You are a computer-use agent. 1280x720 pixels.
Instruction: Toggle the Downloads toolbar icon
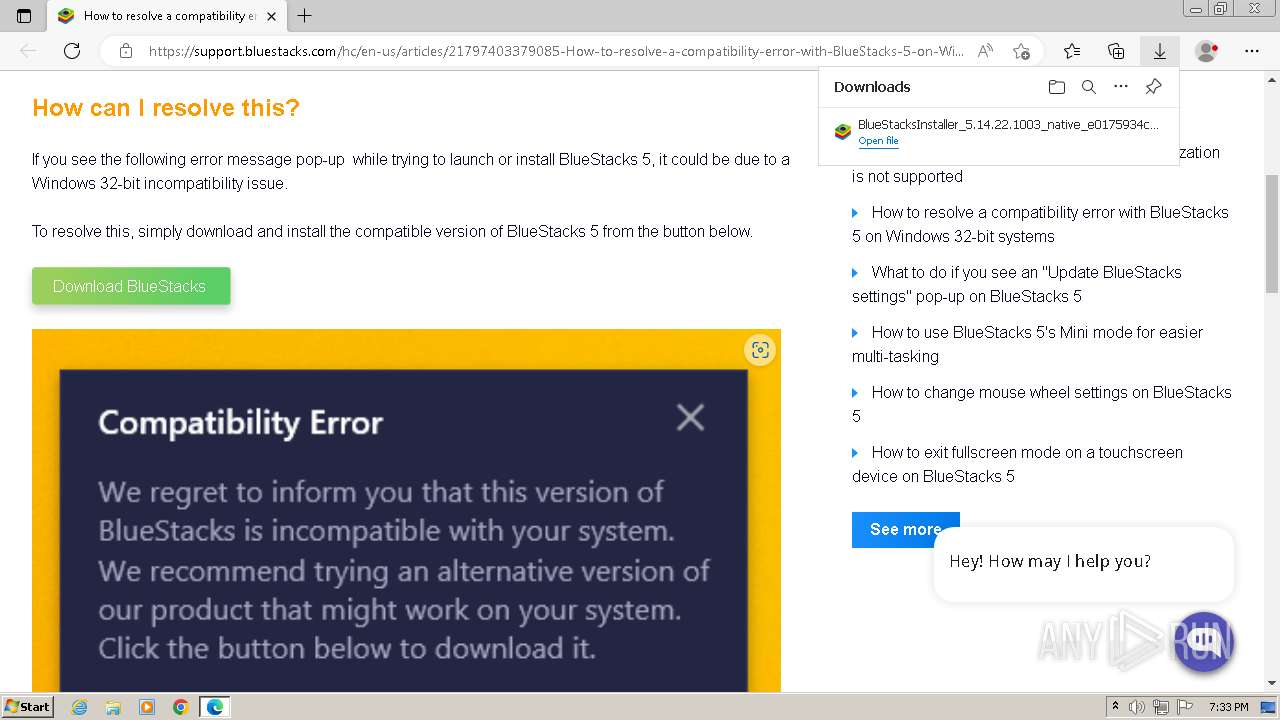pyautogui.click(x=1160, y=51)
